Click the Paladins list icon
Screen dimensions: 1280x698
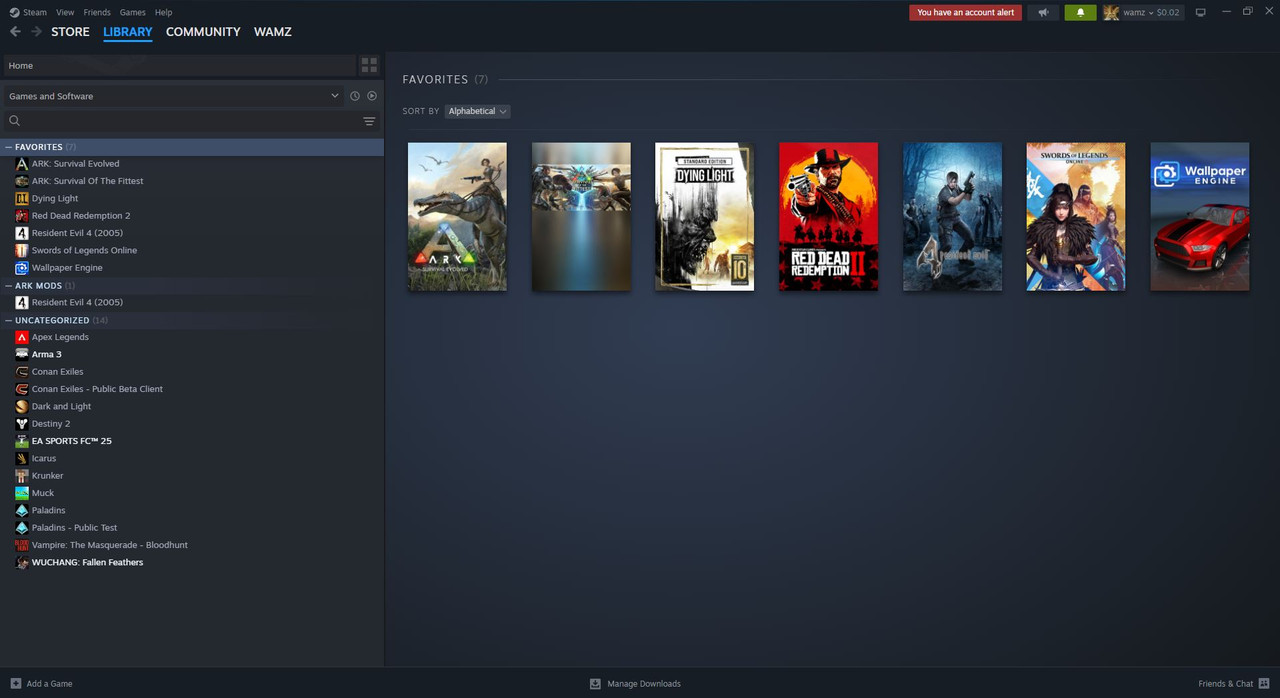(22, 510)
